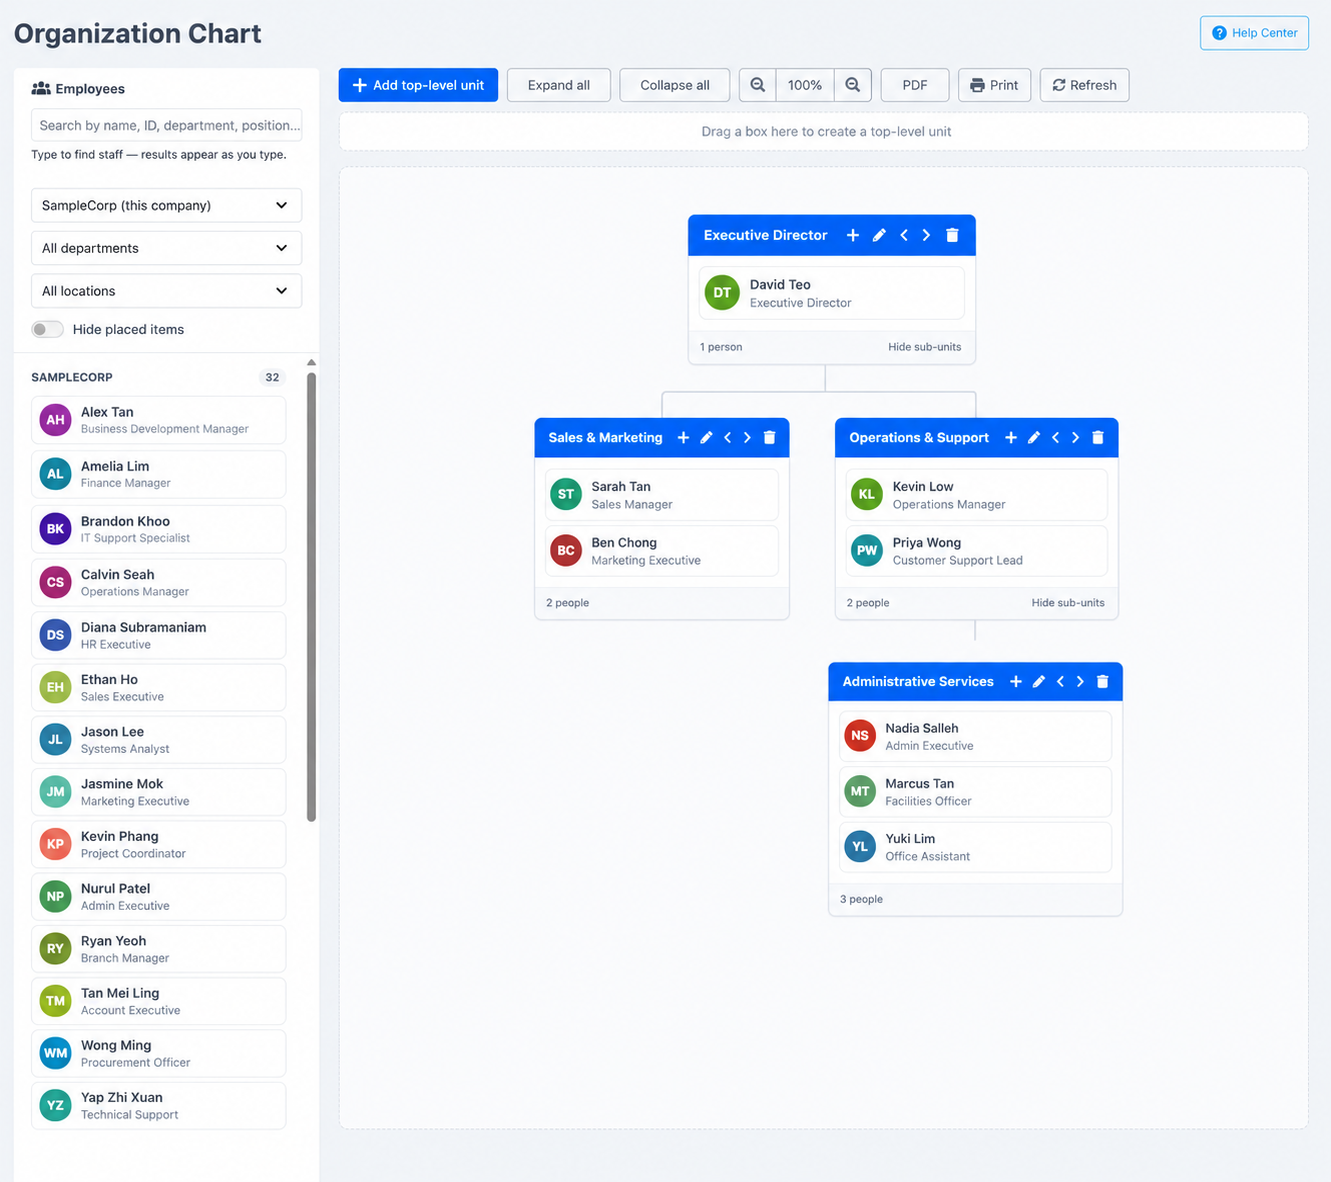Image resolution: width=1331 pixels, height=1182 pixels.
Task: Delete the Executive Director unit
Action: [x=952, y=235]
